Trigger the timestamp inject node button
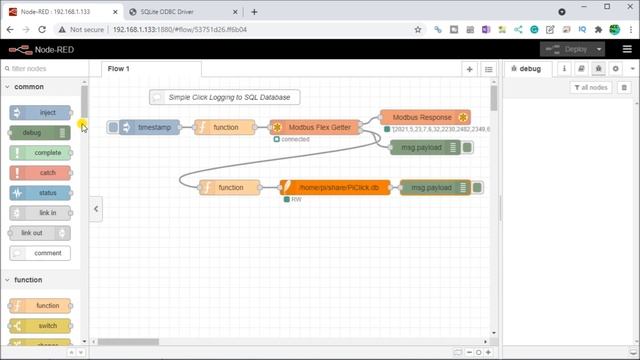640x360 pixels. (x=113, y=127)
